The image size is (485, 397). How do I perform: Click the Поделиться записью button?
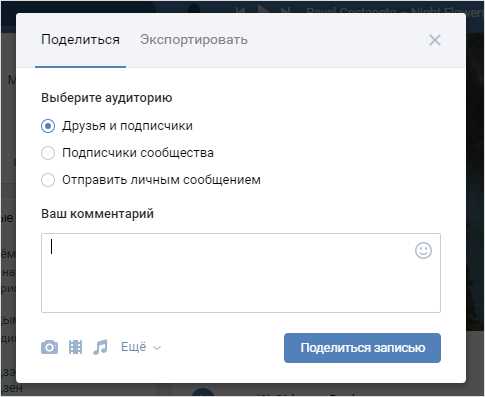[x=362, y=348]
